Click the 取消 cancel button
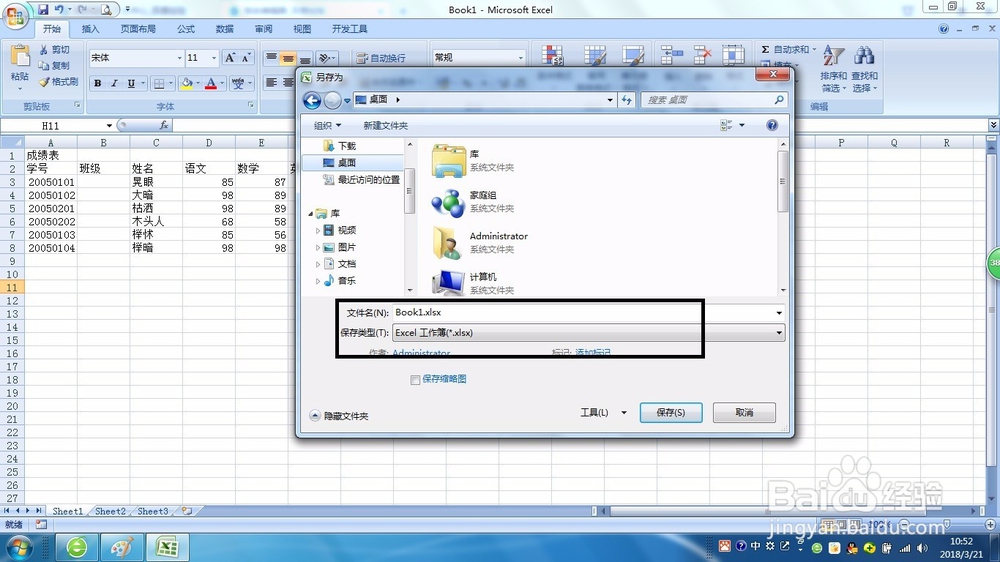 tap(744, 413)
